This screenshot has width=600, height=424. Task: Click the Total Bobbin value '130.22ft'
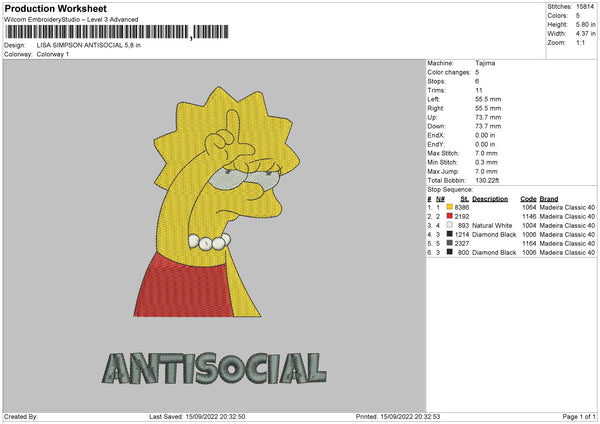(487, 181)
